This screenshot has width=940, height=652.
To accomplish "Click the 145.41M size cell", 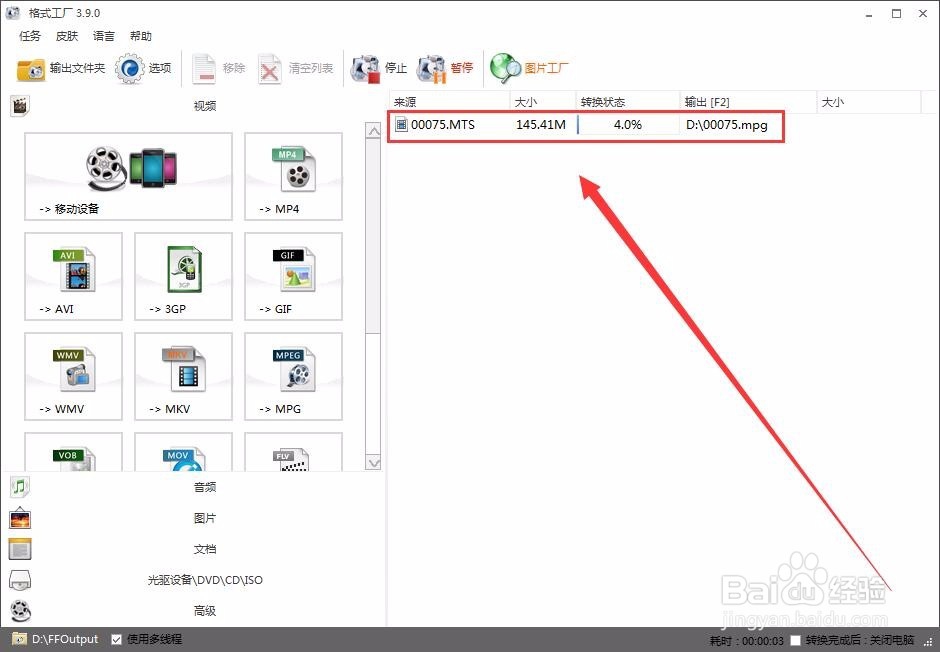I will click(541, 125).
